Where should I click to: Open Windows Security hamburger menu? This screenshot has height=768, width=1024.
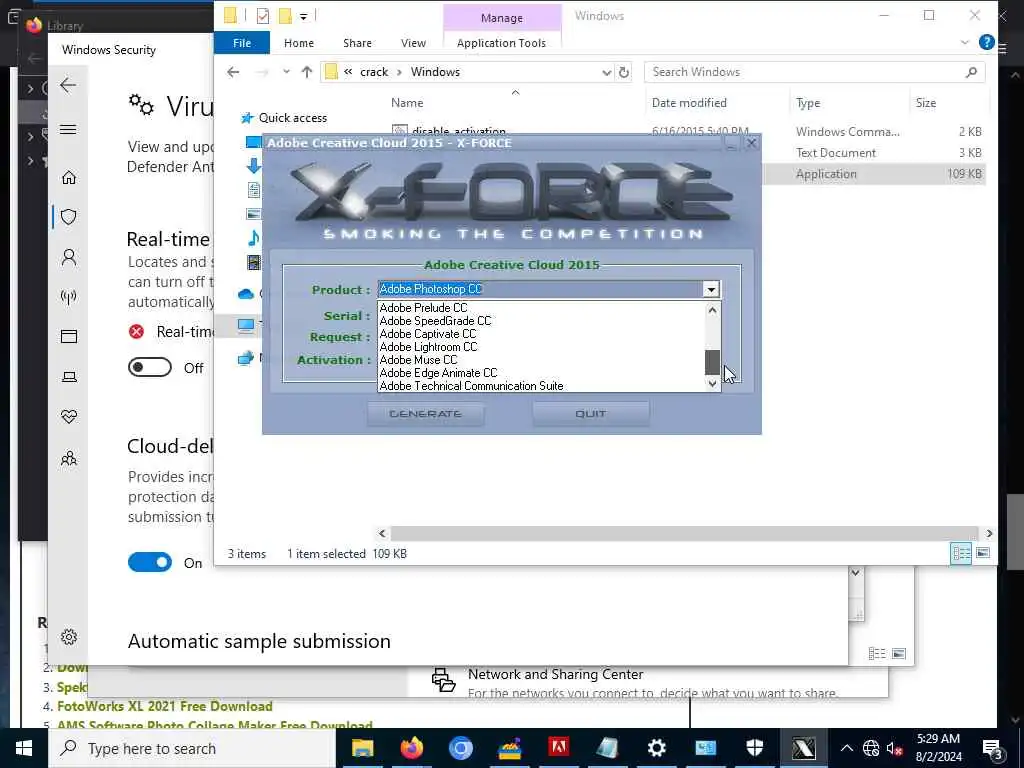point(68,129)
